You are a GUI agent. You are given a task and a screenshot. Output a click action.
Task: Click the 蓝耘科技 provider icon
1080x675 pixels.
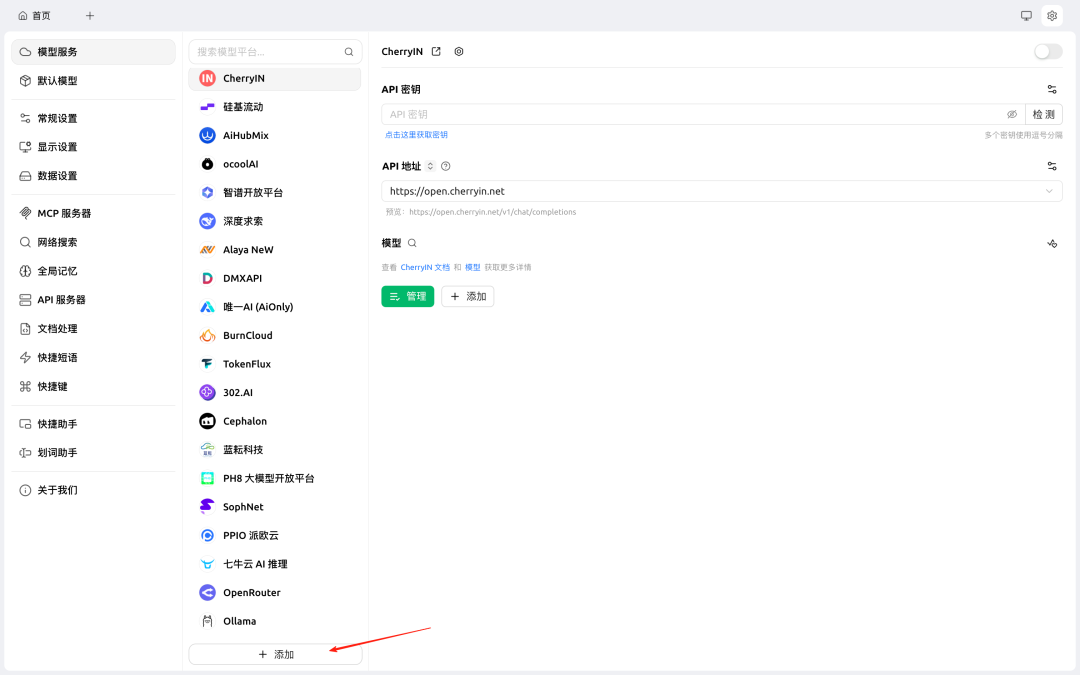click(207, 450)
